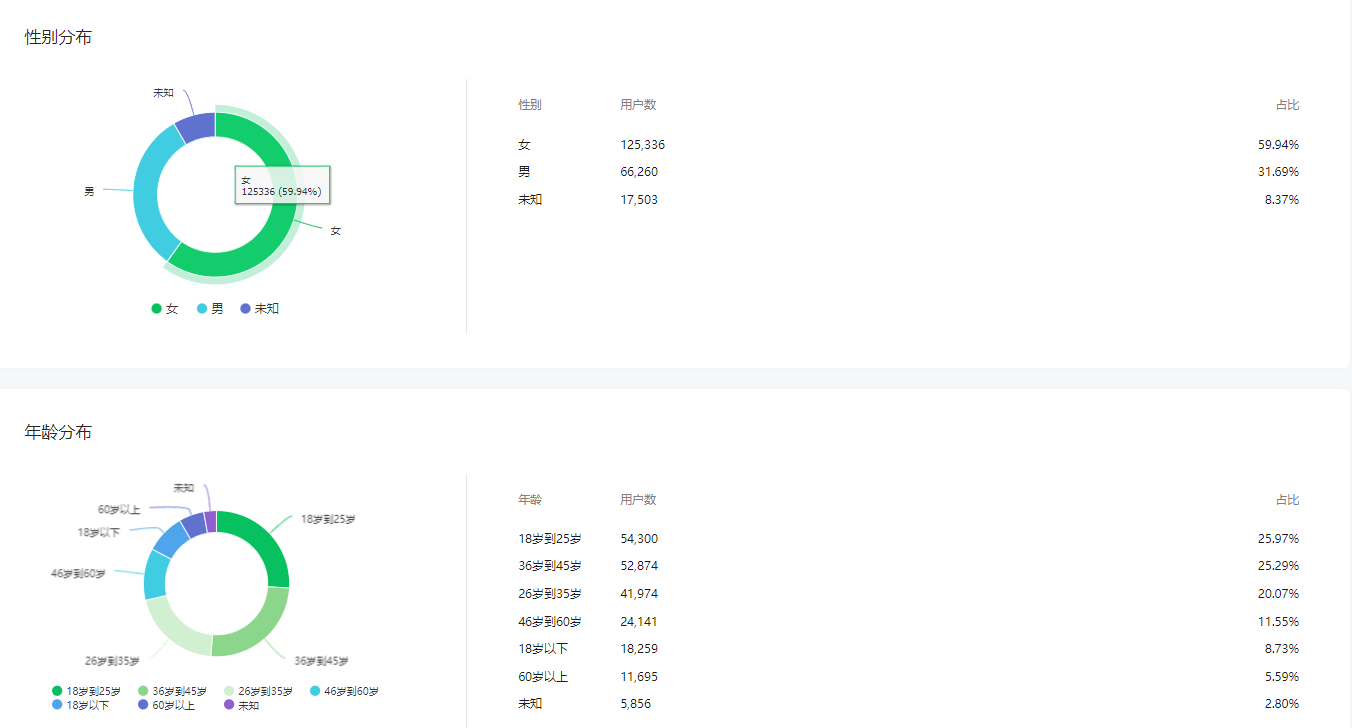Click the 年龄分布 section title

pos(58,432)
